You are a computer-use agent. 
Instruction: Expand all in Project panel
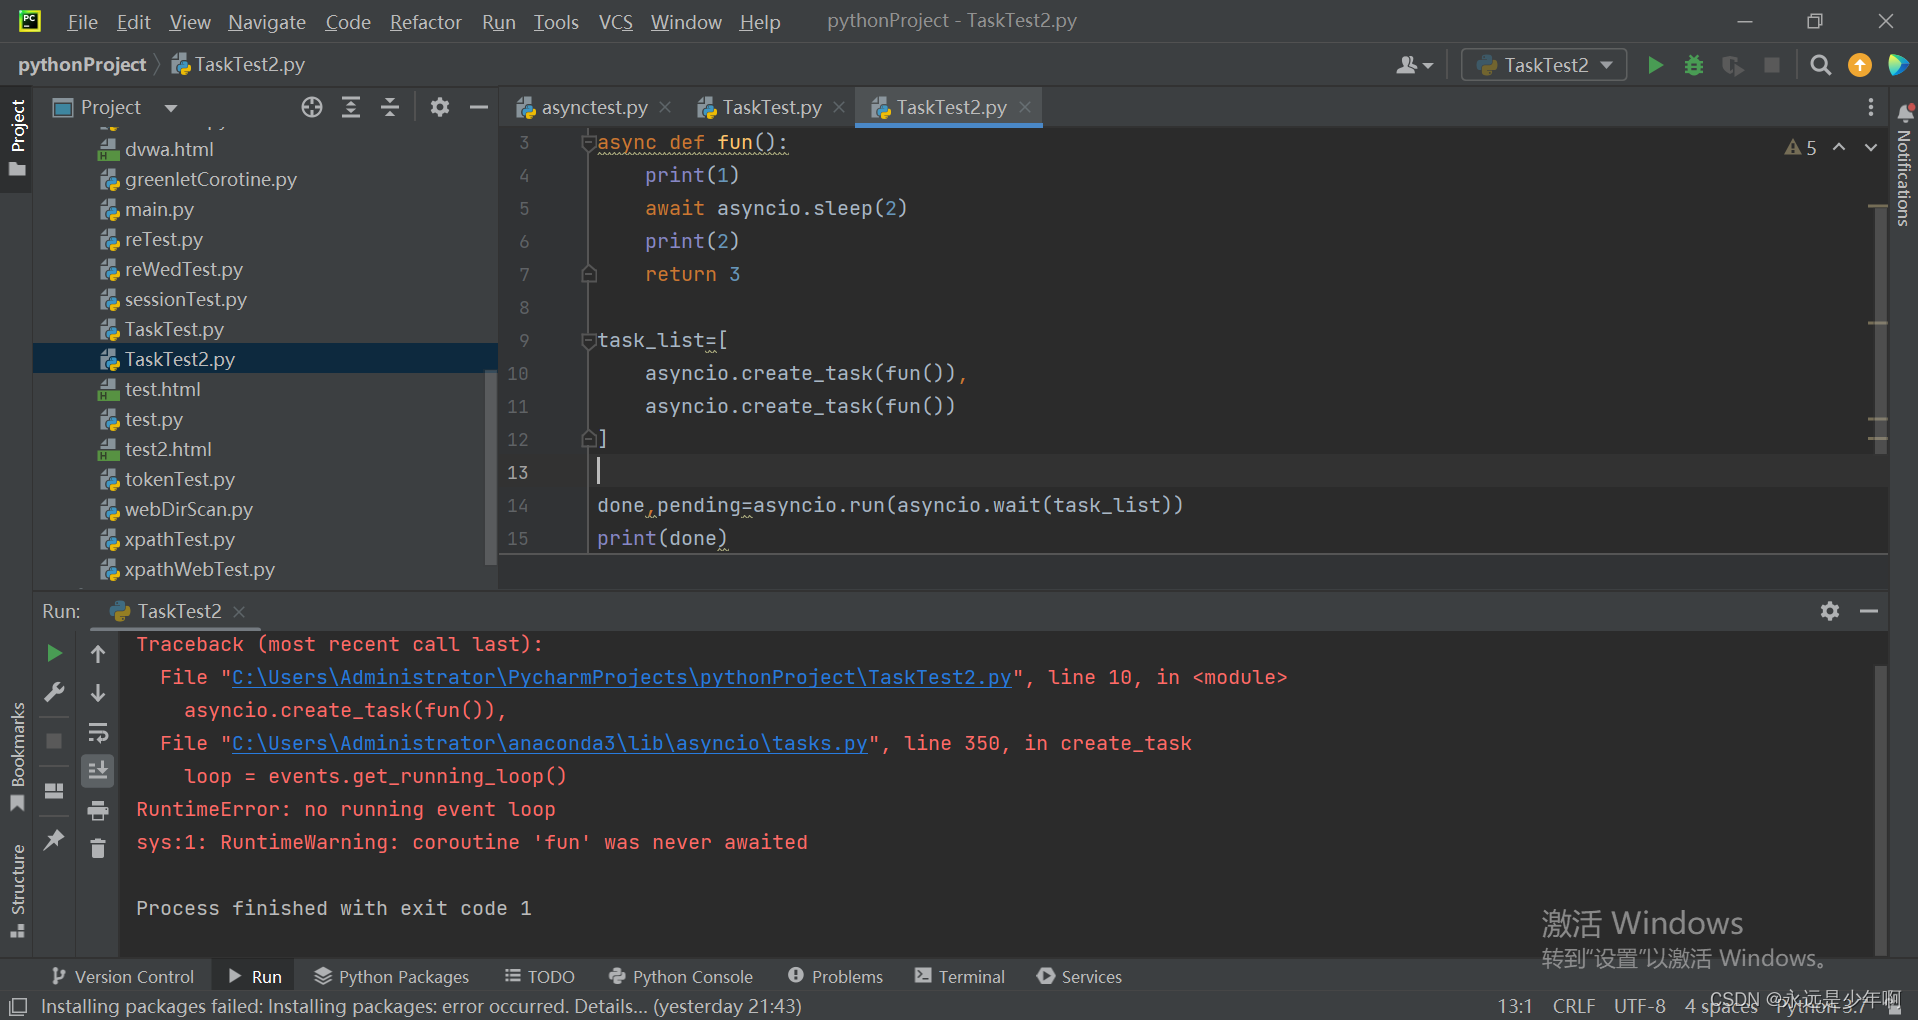tap(351, 107)
